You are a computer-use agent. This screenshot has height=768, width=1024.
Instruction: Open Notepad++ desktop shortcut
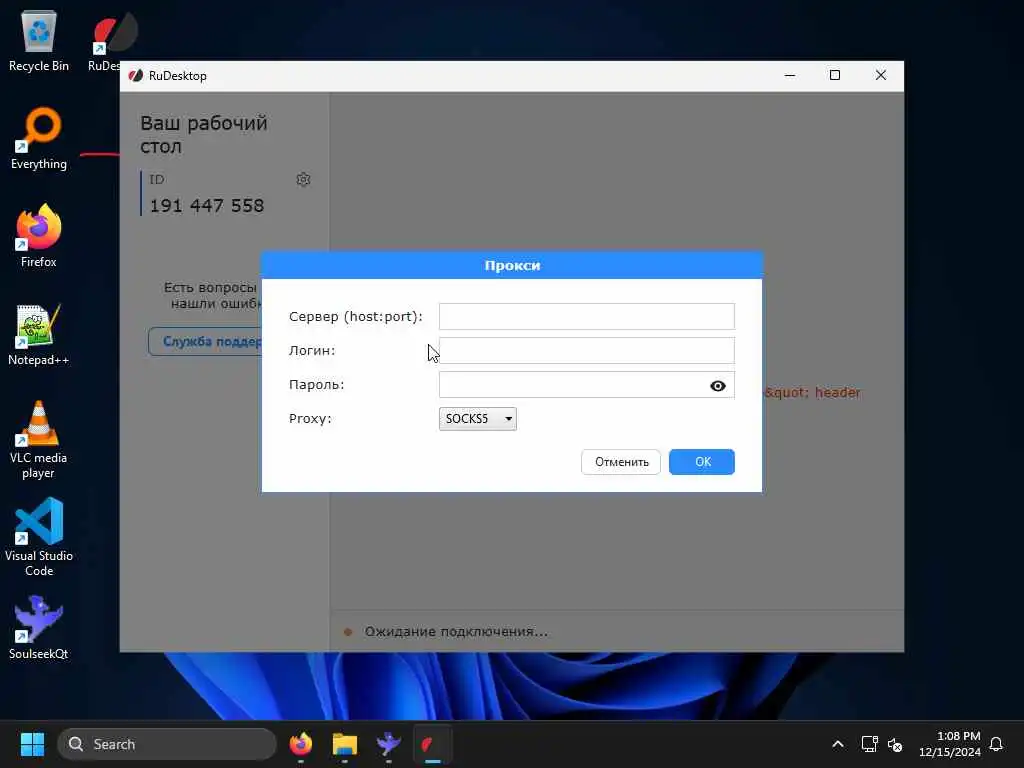(39, 334)
